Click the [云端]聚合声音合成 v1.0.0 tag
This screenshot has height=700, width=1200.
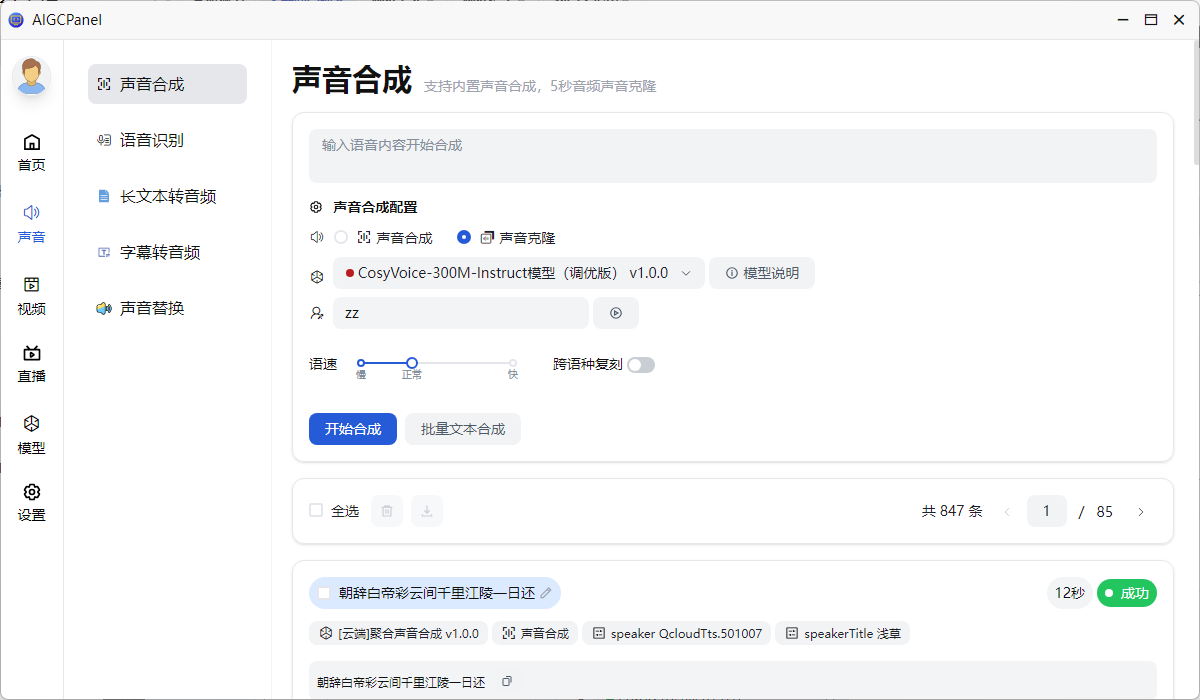(x=400, y=633)
